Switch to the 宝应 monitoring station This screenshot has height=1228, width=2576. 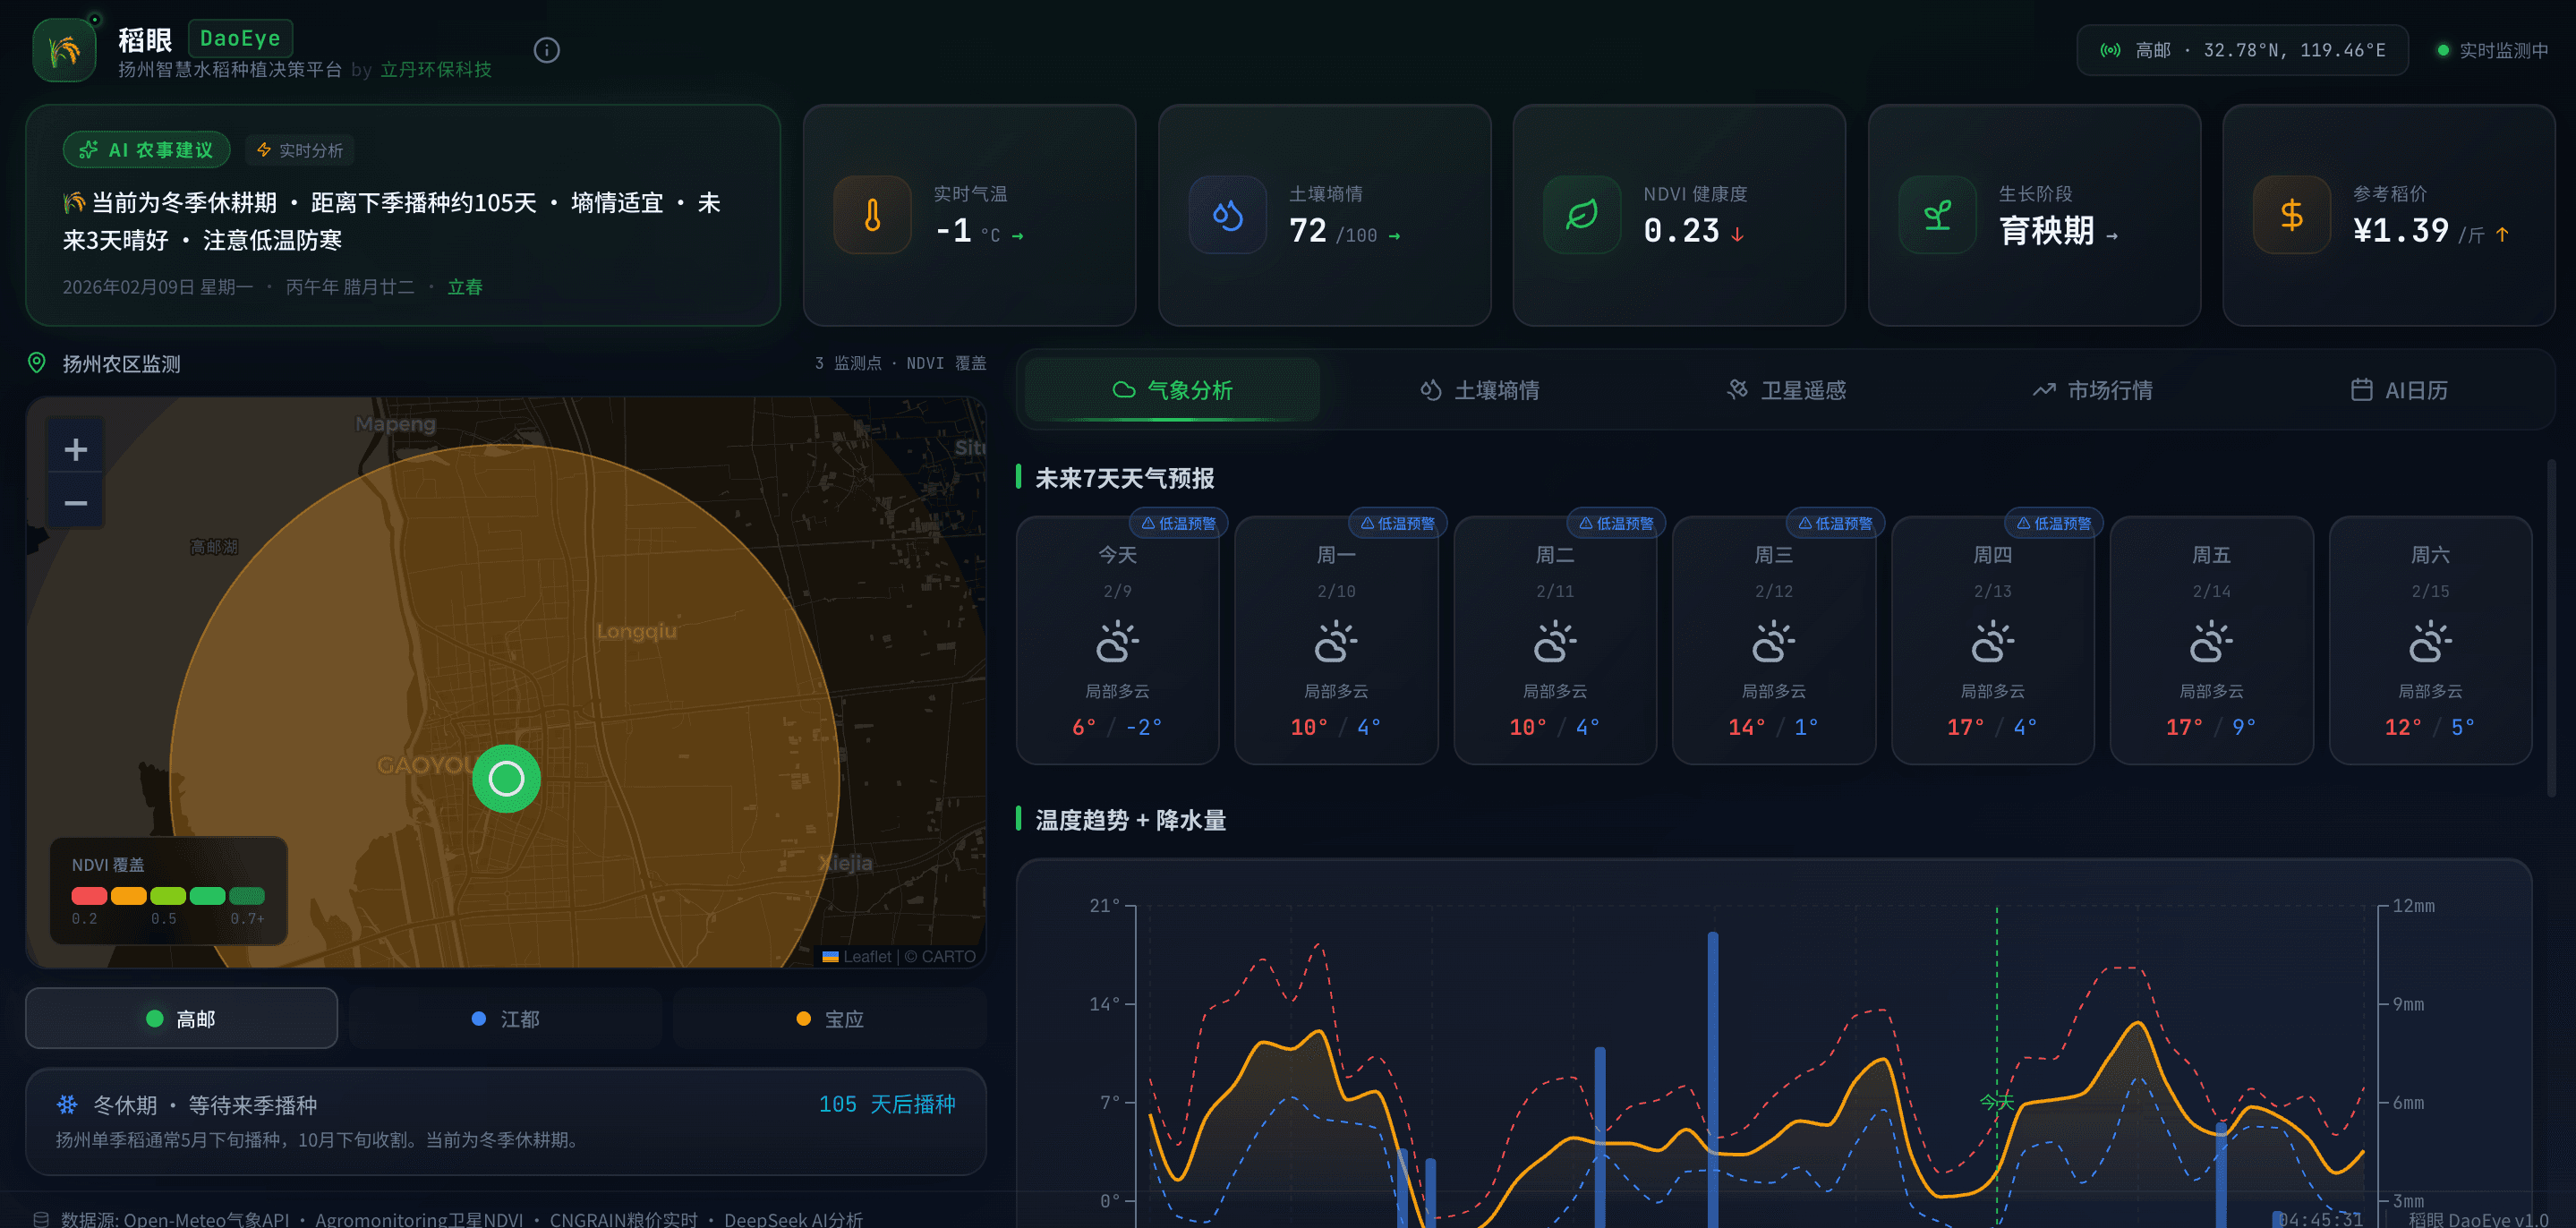point(829,1018)
